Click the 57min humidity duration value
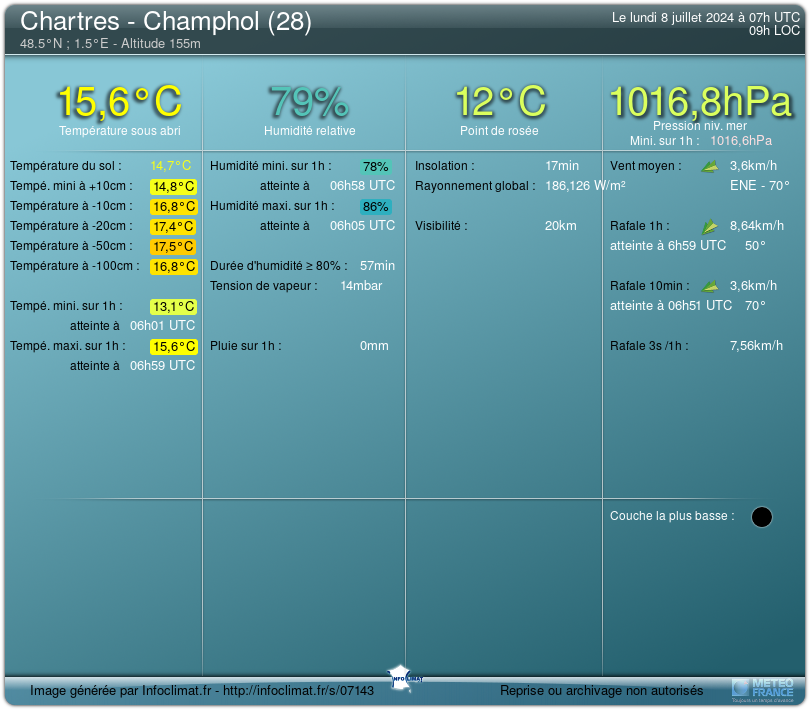This screenshot has height=710, width=810. 377,266
